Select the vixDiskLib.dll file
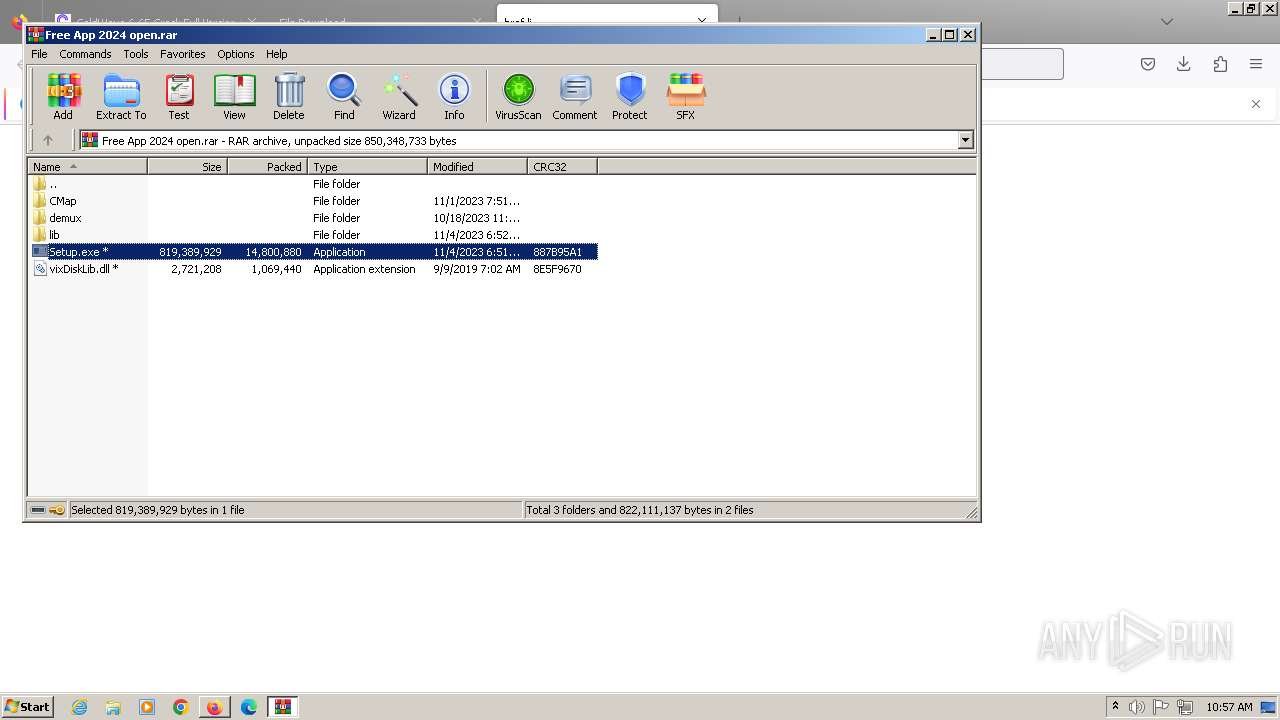The image size is (1280, 720). 313,269
